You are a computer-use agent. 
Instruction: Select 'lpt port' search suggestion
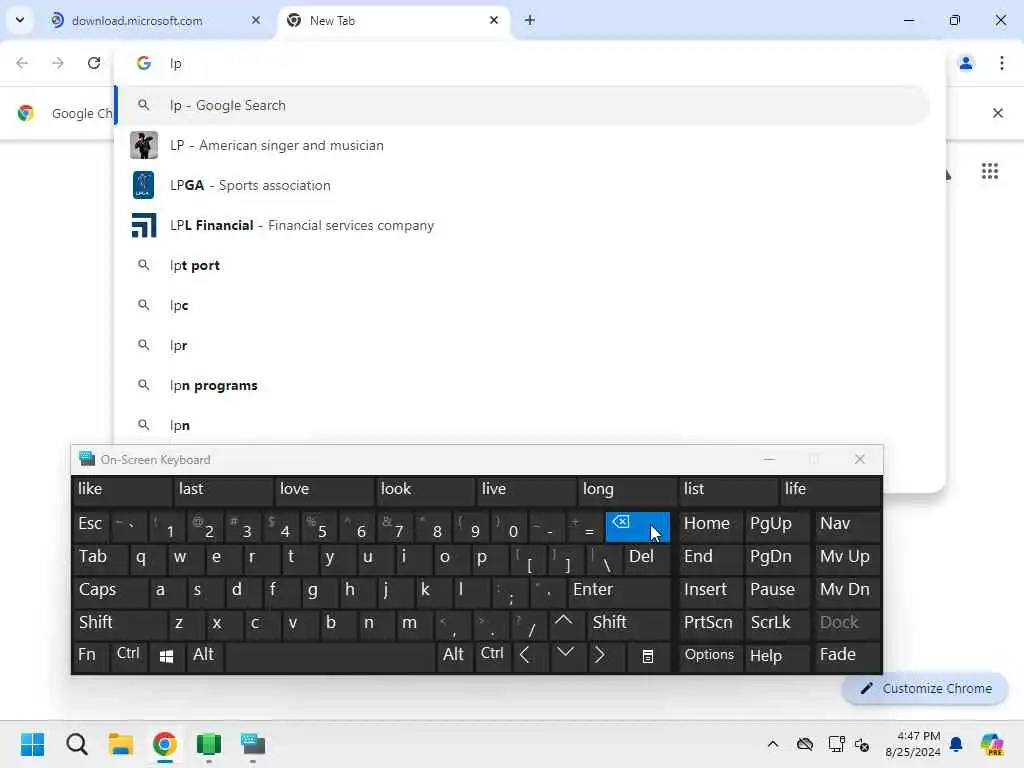(x=522, y=265)
